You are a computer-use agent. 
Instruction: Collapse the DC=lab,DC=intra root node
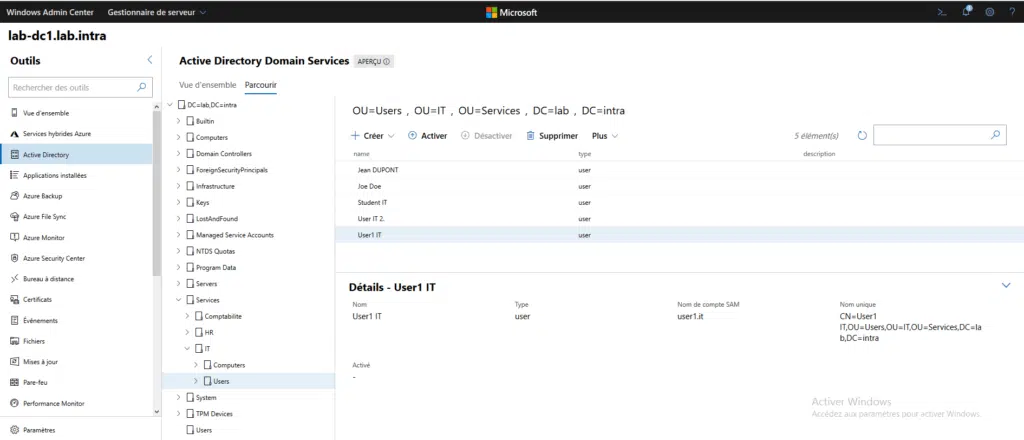(170, 104)
